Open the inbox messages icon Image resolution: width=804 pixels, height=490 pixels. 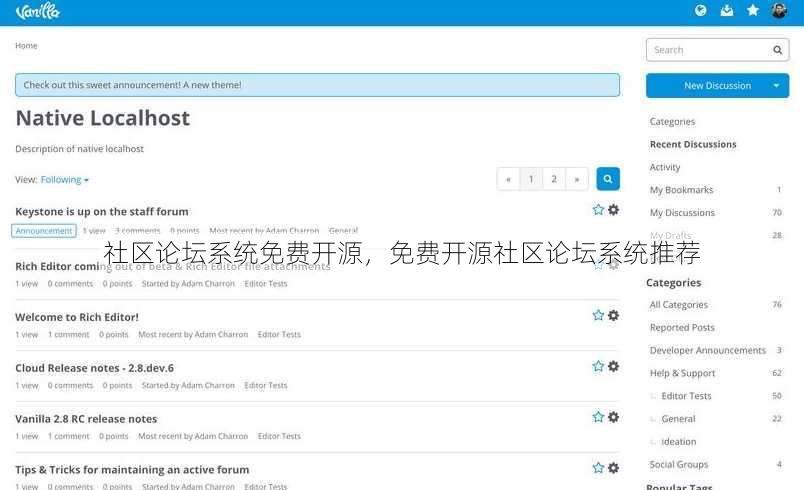(727, 10)
